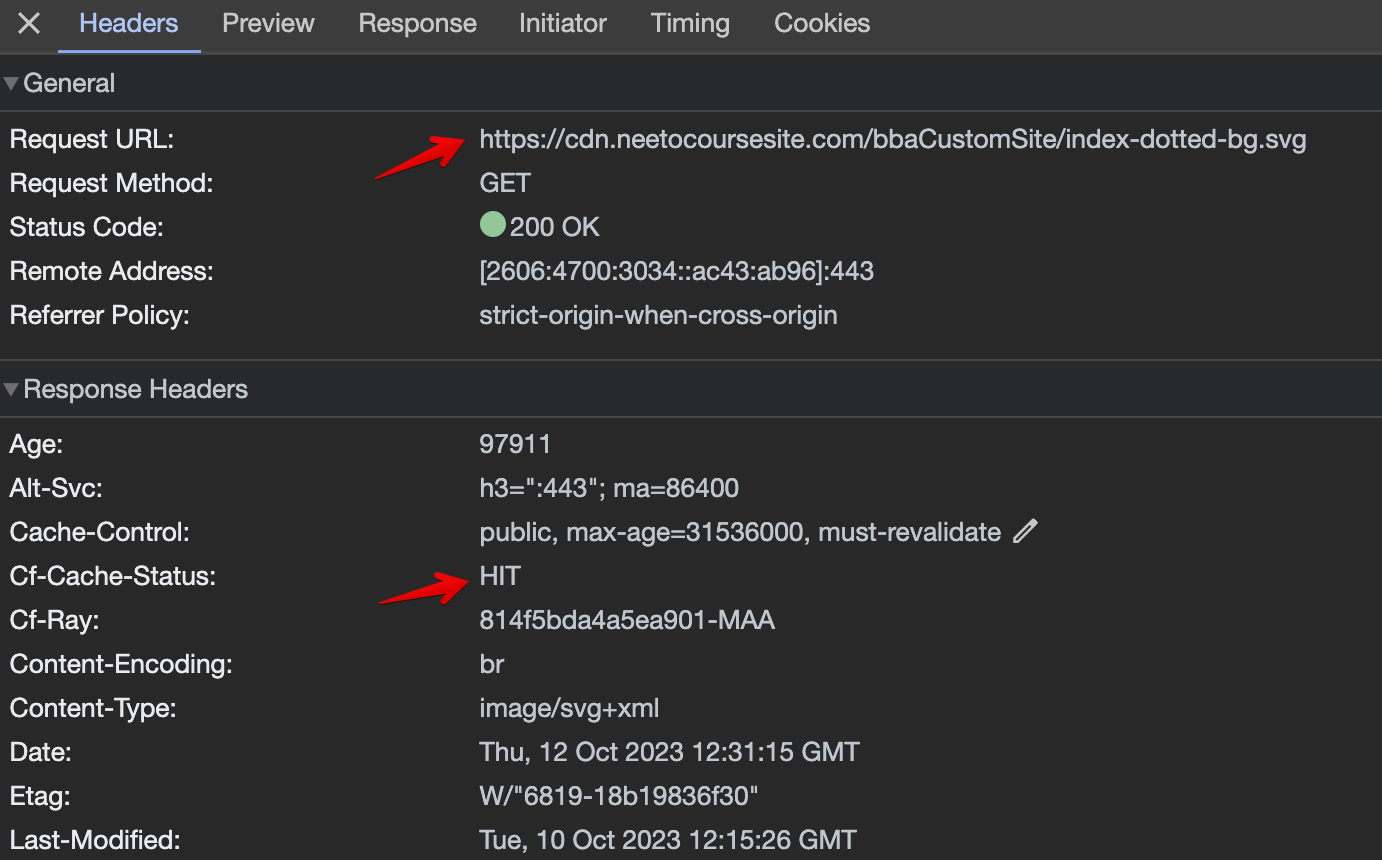1382x860 pixels.
Task: Click the Content-Type image/svg+xml value
Action: 568,707
